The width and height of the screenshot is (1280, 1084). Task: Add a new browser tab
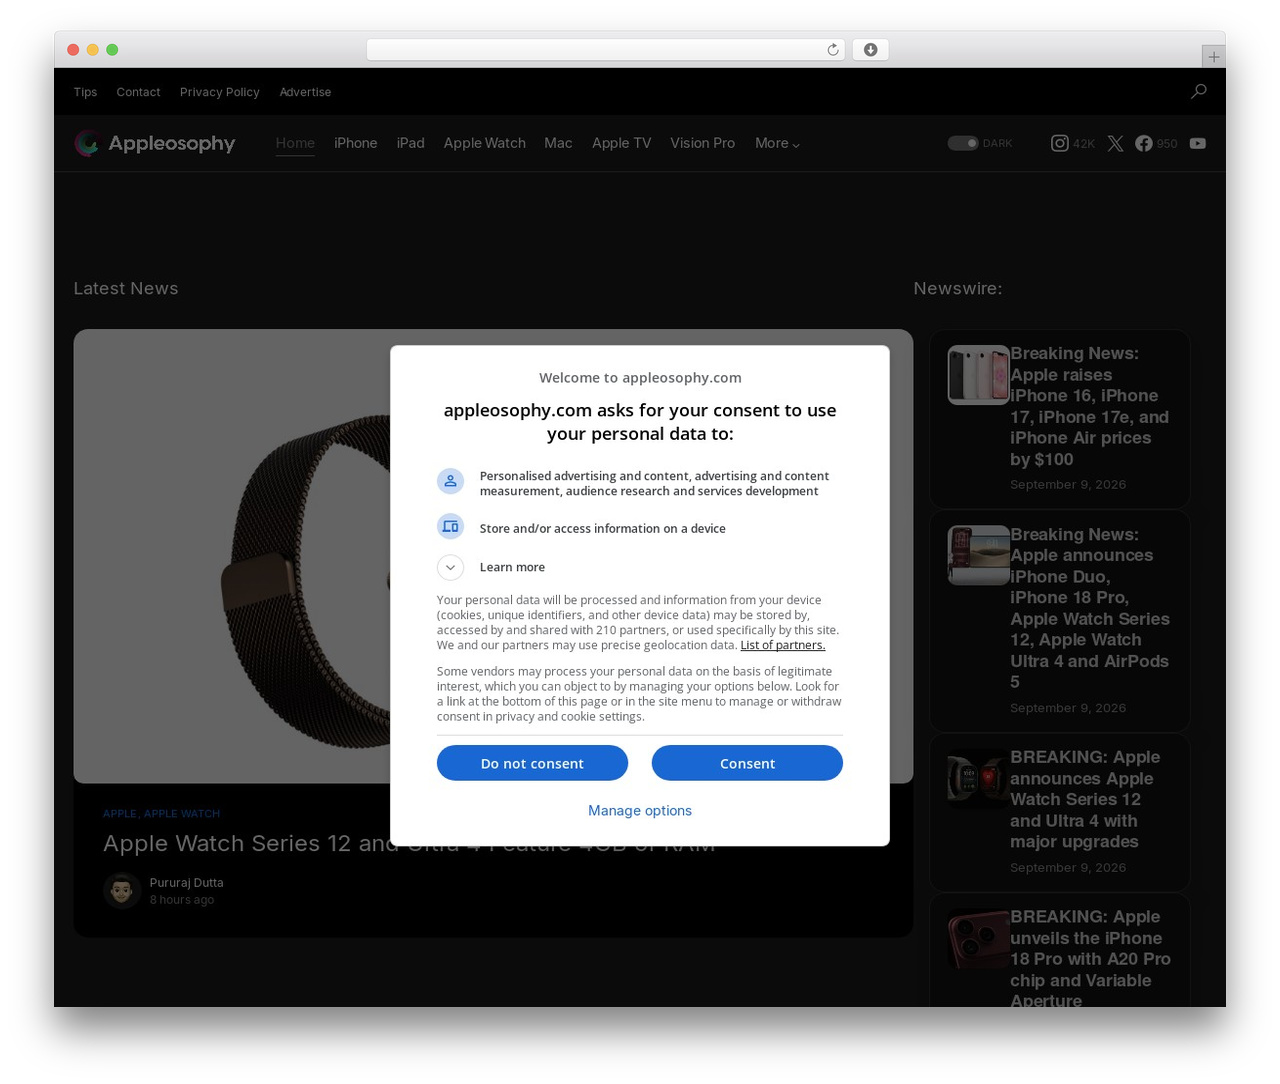pos(1213,57)
